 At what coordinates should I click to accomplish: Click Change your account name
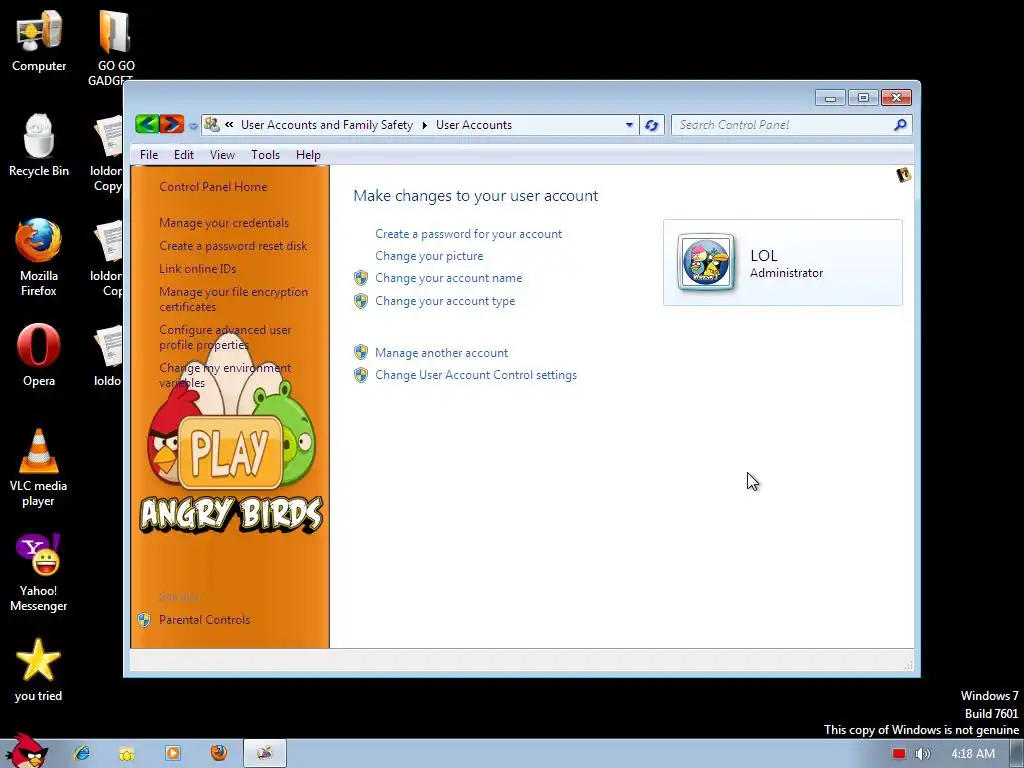point(449,278)
